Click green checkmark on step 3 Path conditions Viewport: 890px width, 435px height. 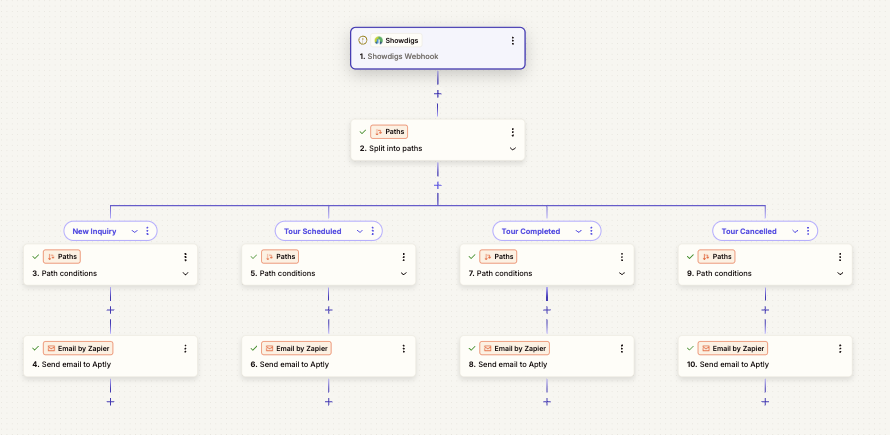[x=35, y=257]
